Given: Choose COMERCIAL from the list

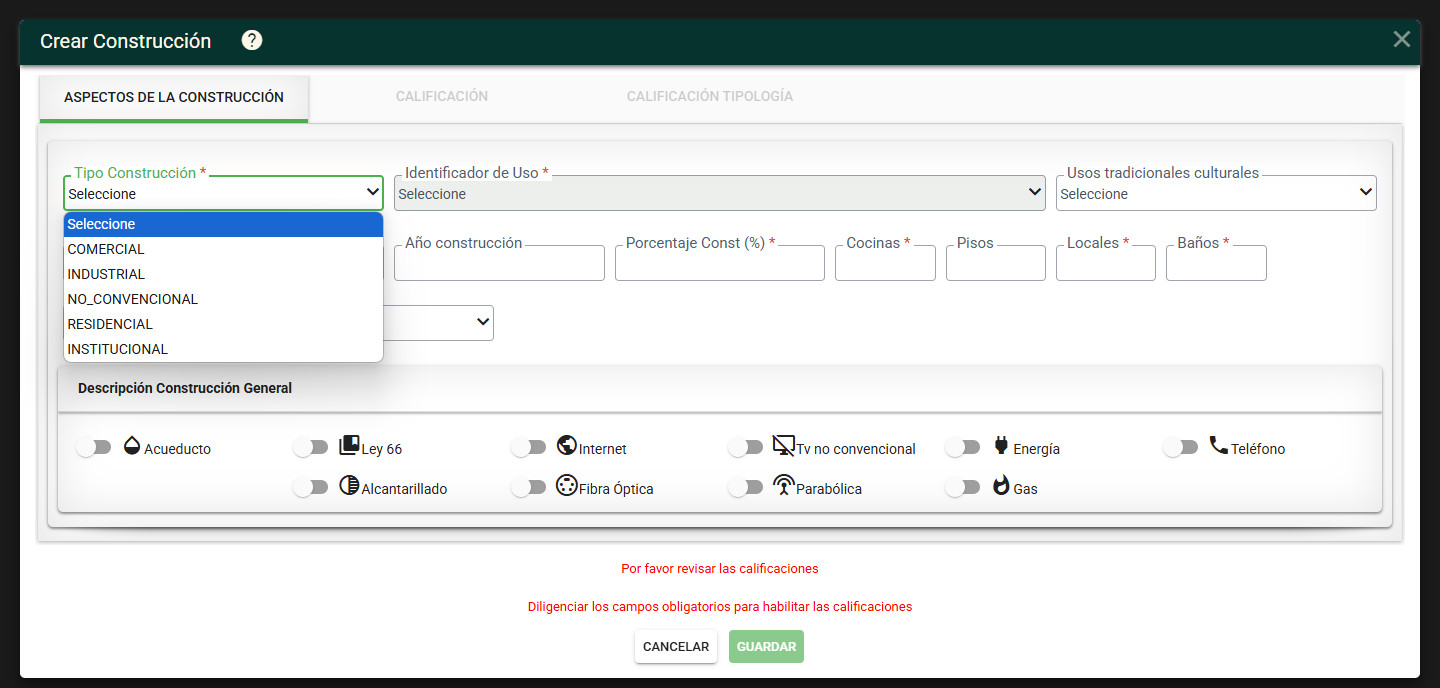Looking at the screenshot, I should [223, 249].
